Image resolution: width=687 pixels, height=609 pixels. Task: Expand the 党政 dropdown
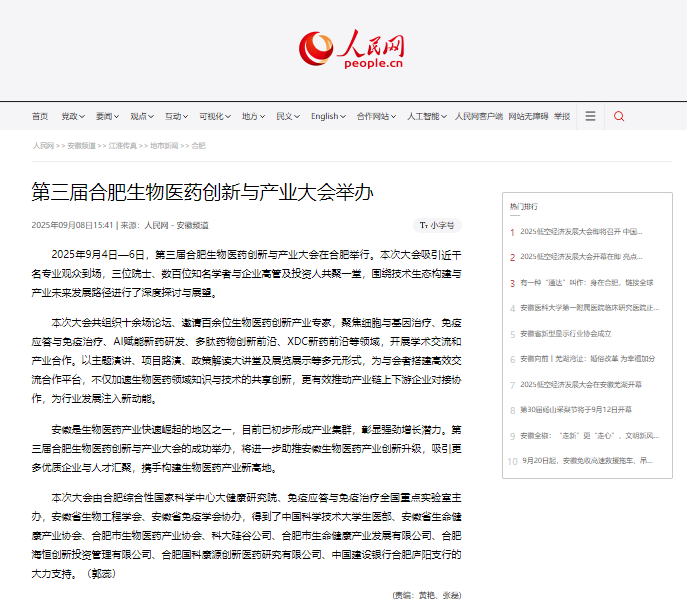[x=73, y=116]
